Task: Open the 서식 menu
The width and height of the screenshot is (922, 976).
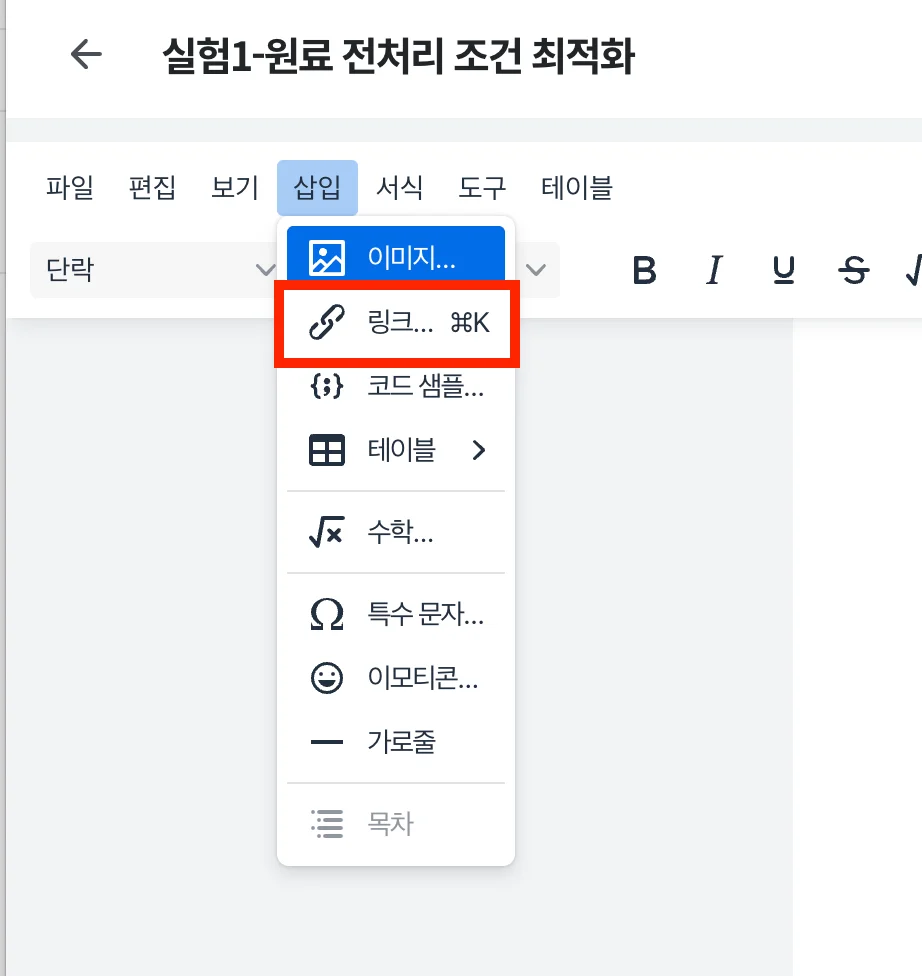Action: [400, 187]
